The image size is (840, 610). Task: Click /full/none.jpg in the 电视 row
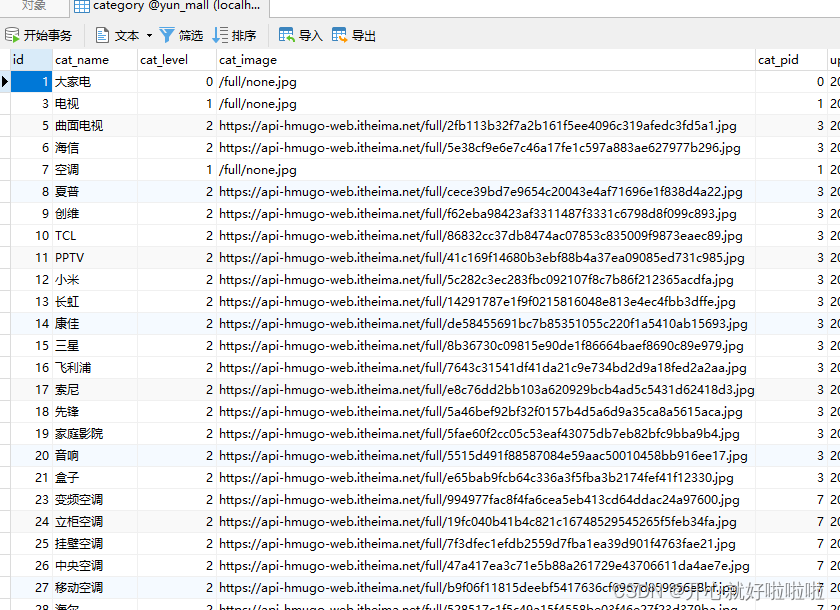tap(258, 103)
